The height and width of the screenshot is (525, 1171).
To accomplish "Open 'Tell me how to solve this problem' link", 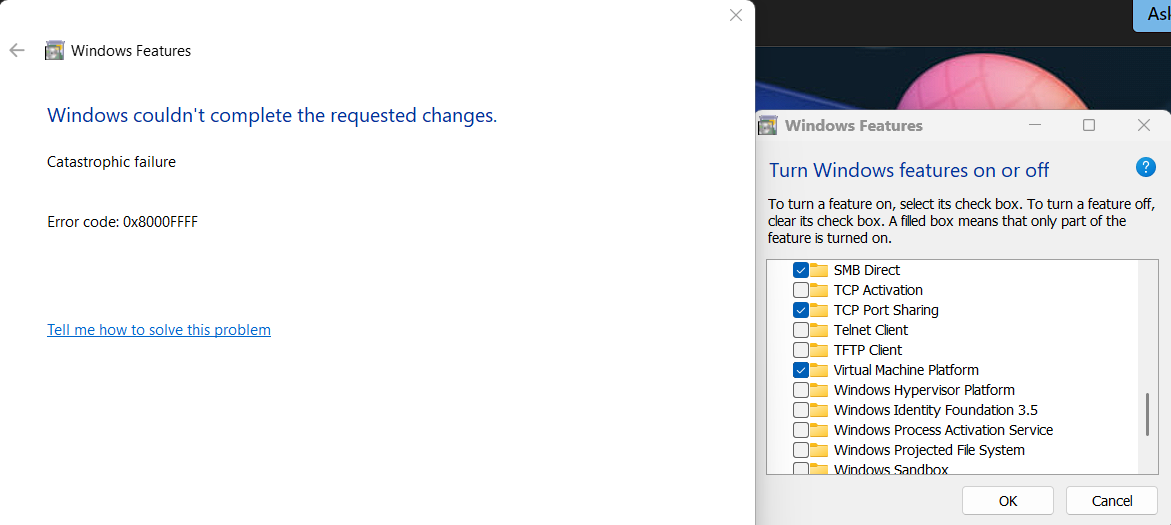I will click(158, 329).
